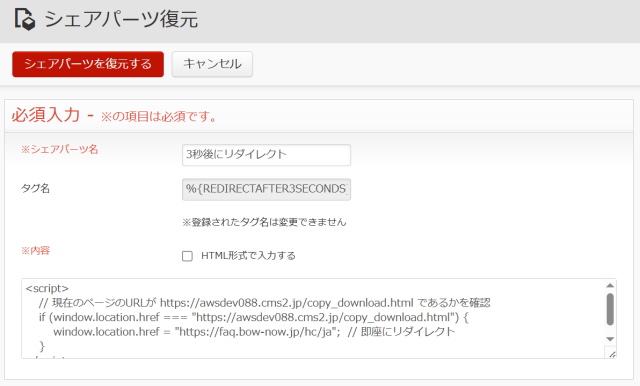Viewport: 640px width, 386px height.
Task: Click the textarea scroll down arrow
Action: [x=610, y=339]
